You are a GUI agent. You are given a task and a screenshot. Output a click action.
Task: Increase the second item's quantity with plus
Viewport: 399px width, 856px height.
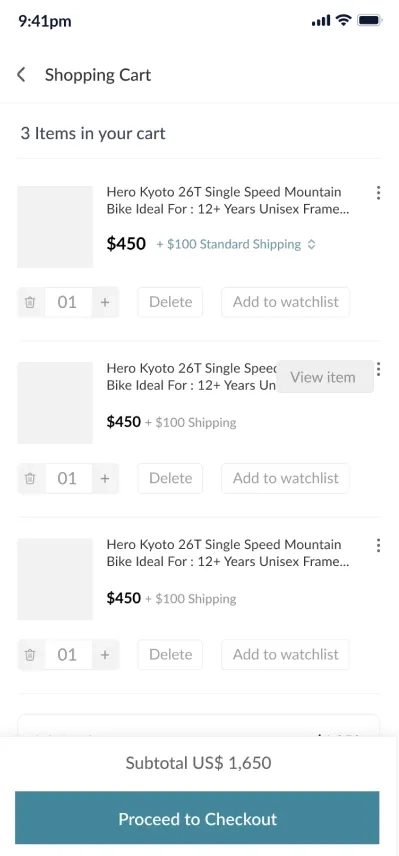[105, 478]
